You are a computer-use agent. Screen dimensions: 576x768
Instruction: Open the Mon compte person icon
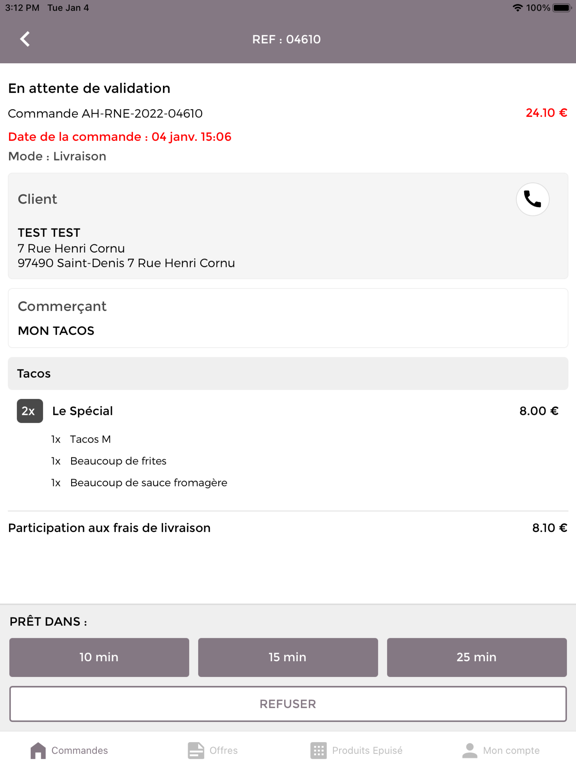pos(470,750)
